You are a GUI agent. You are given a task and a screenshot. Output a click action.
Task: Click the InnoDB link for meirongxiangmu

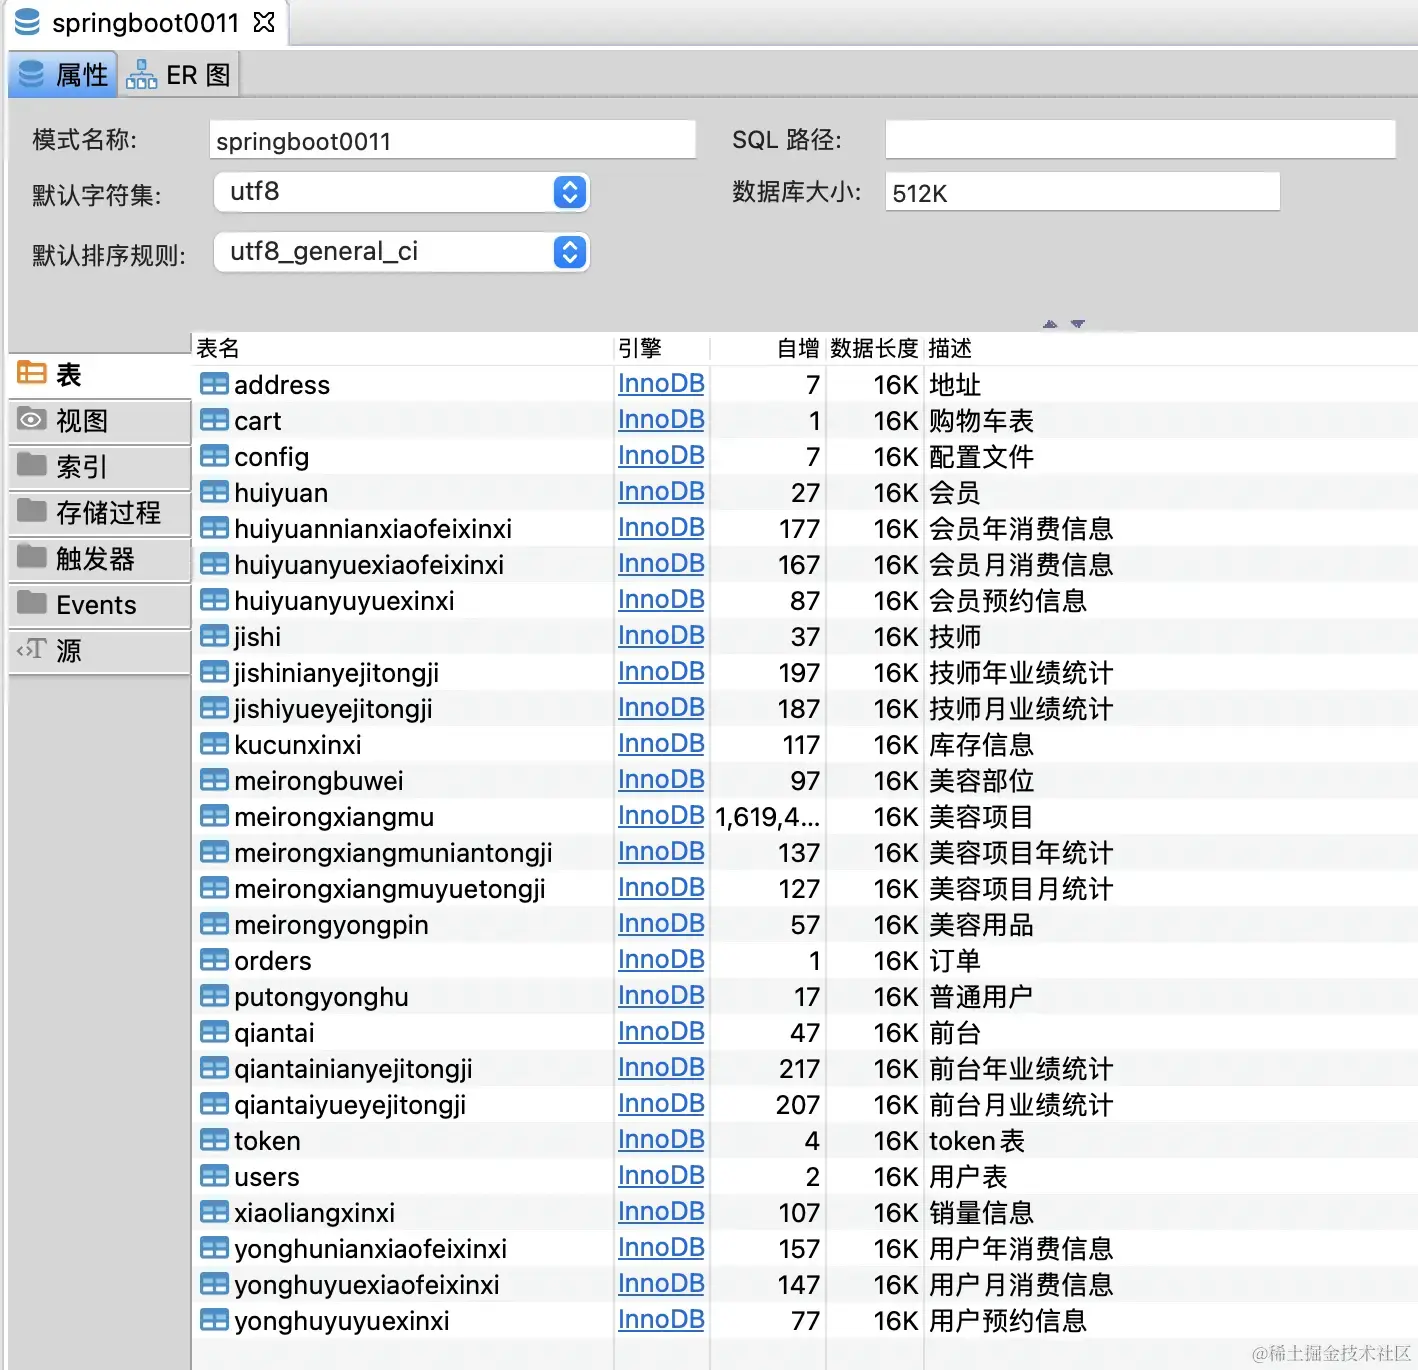coord(661,816)
